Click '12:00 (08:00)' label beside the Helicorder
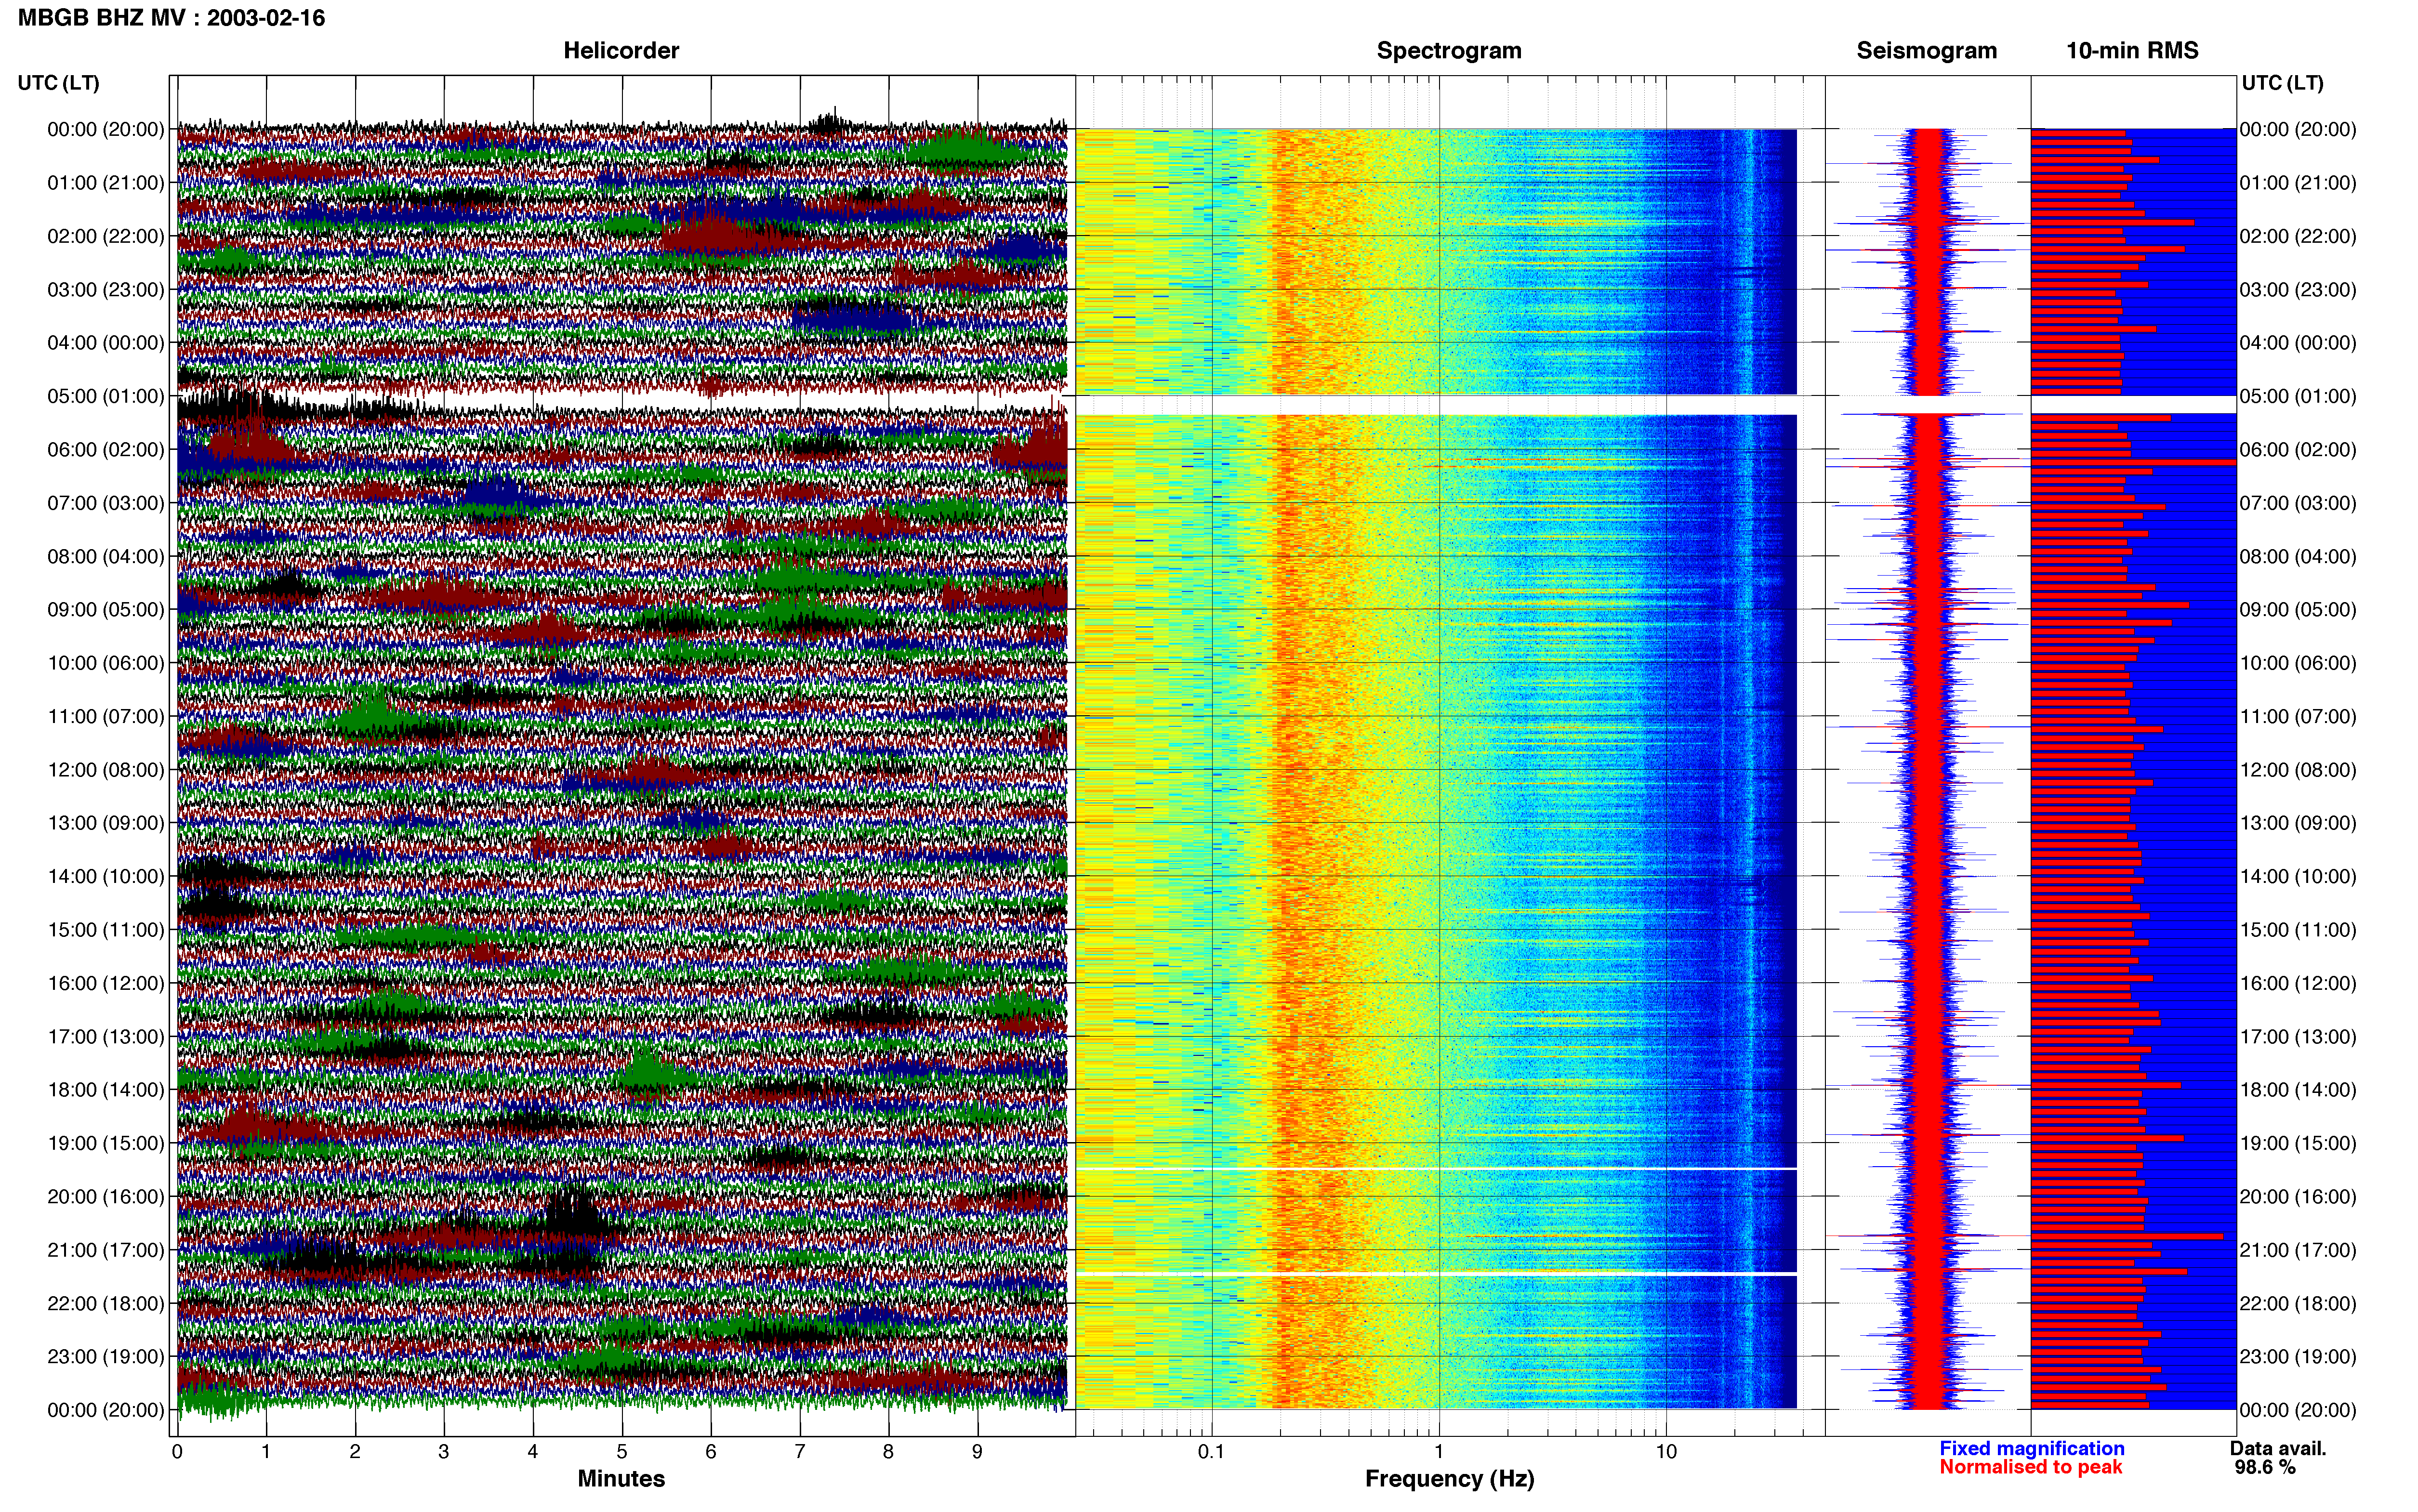This screenshot has width=2418, height=1512. (x=106, y=770)
